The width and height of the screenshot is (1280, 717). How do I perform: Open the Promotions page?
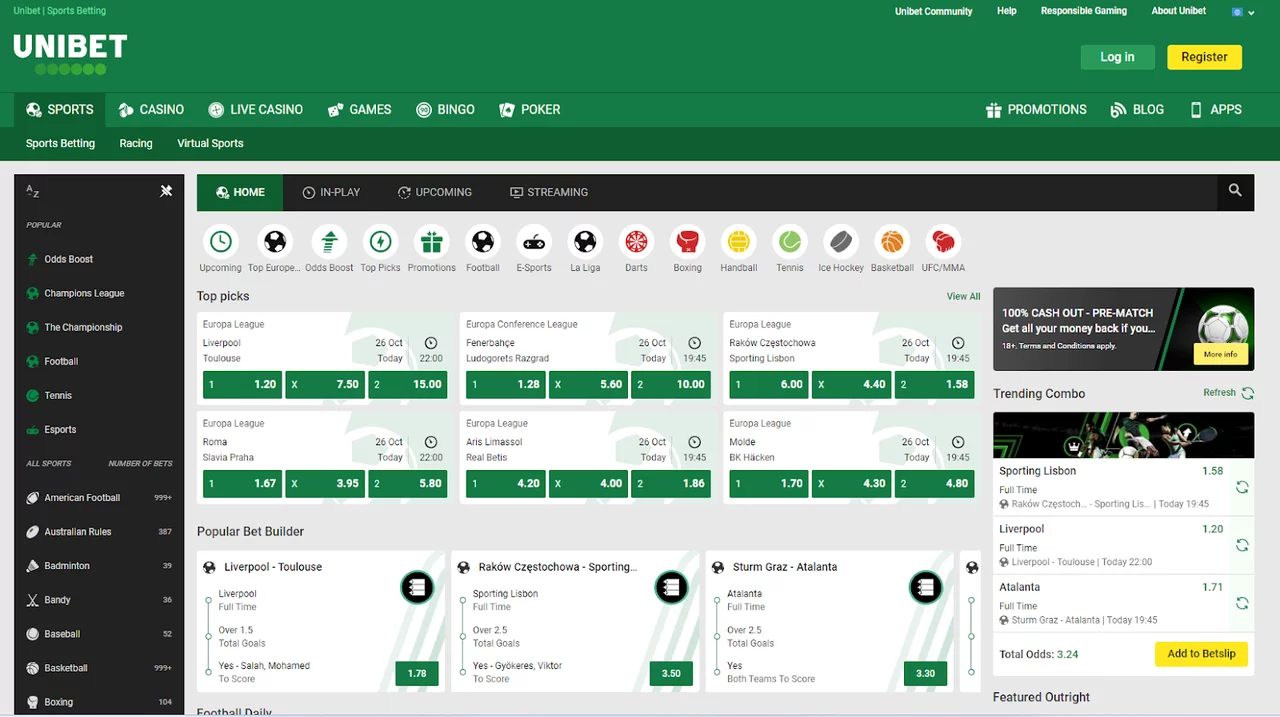[1036, 110]
